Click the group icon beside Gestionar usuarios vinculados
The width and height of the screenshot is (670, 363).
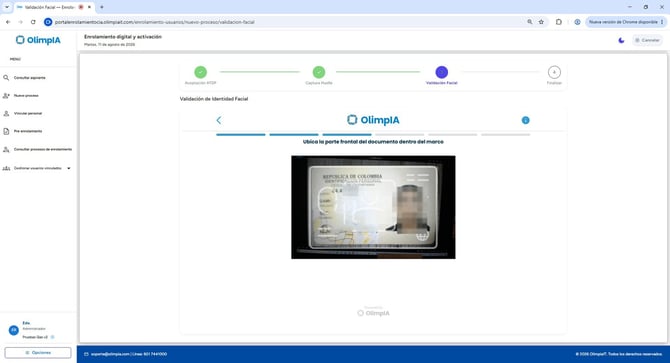6,168
